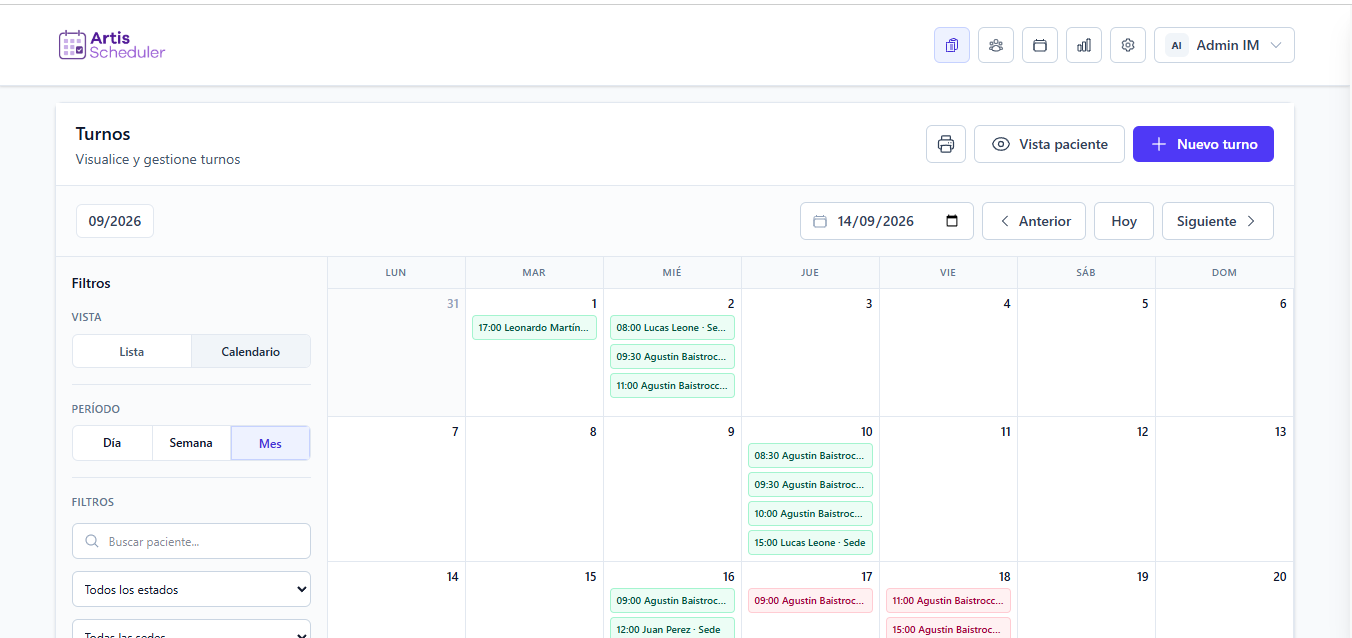Screen dimensions: 1352x638
Task: Open the calendar icon in the header
Action: (x=1040, y=45)
